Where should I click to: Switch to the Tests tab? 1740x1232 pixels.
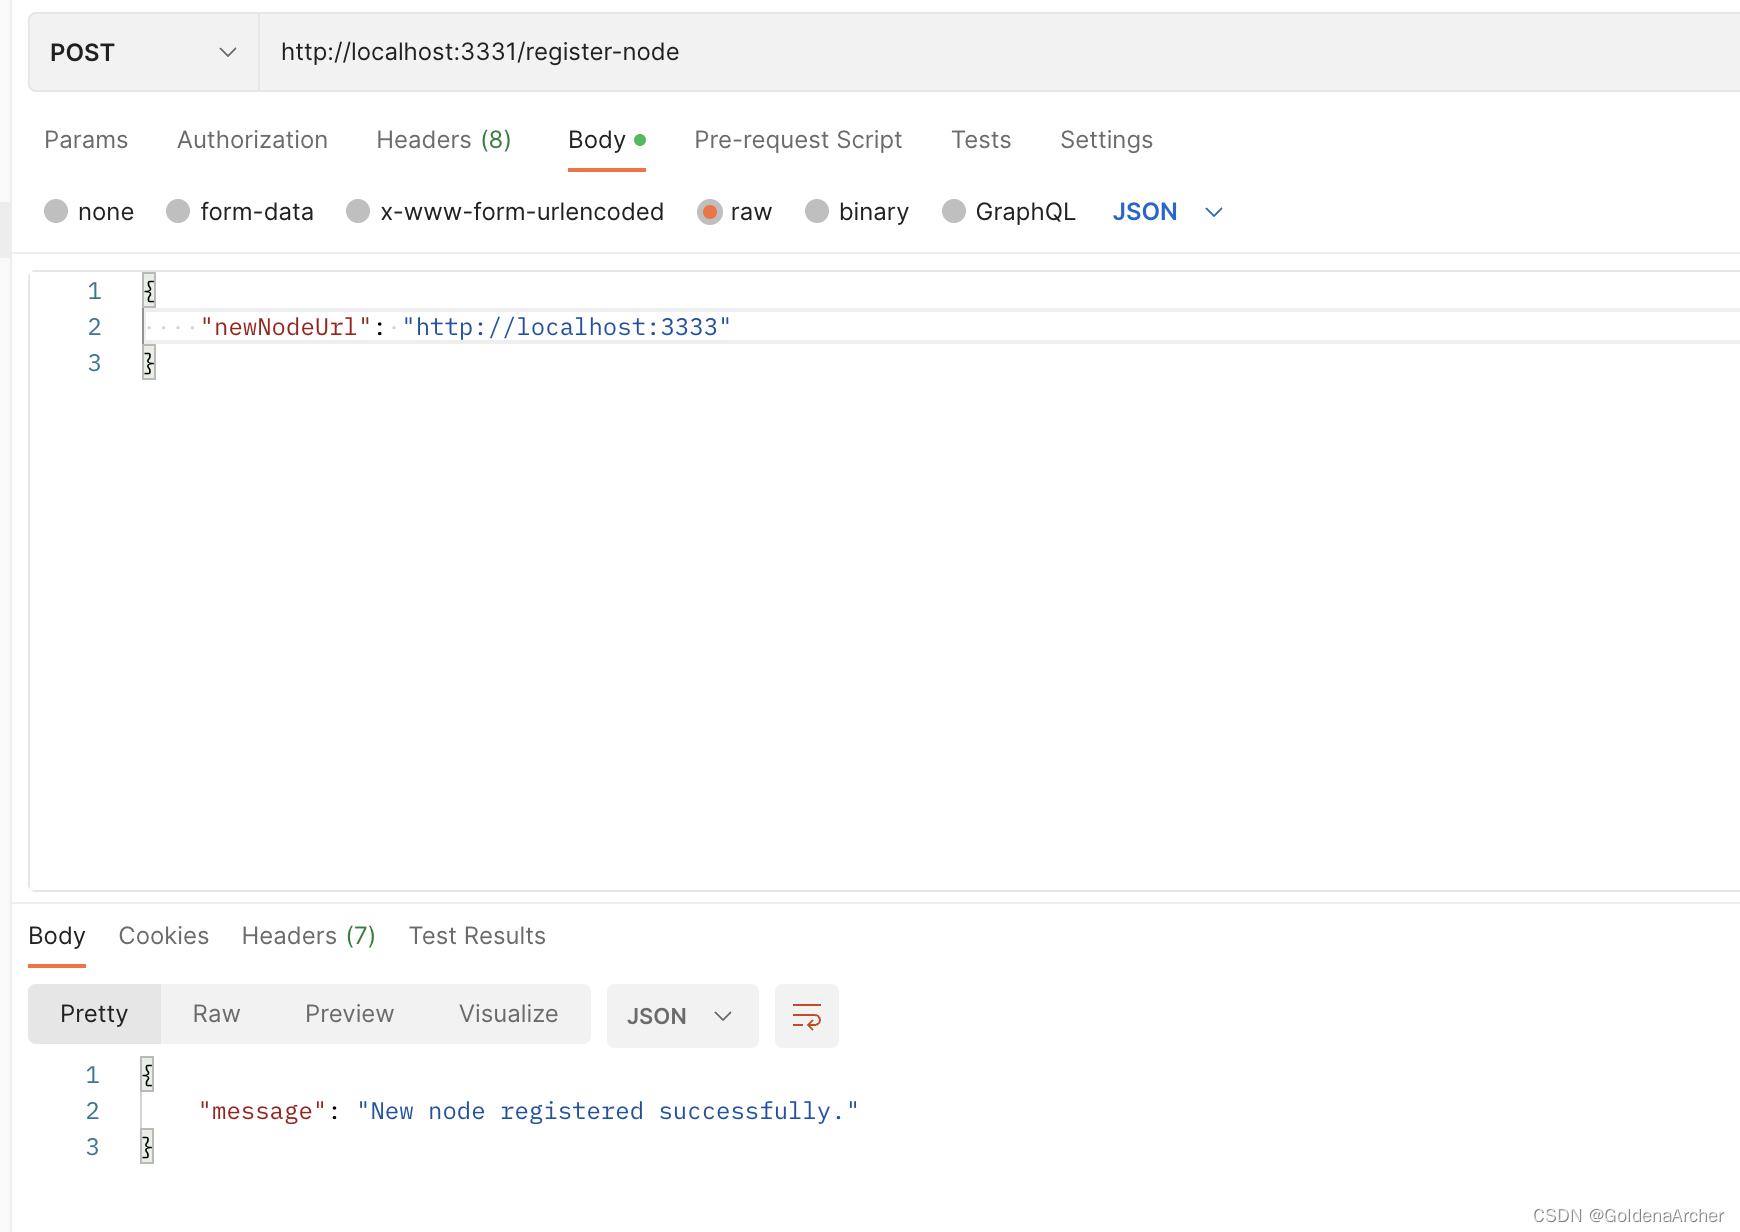pyautogui.click(x=981, y=140)
